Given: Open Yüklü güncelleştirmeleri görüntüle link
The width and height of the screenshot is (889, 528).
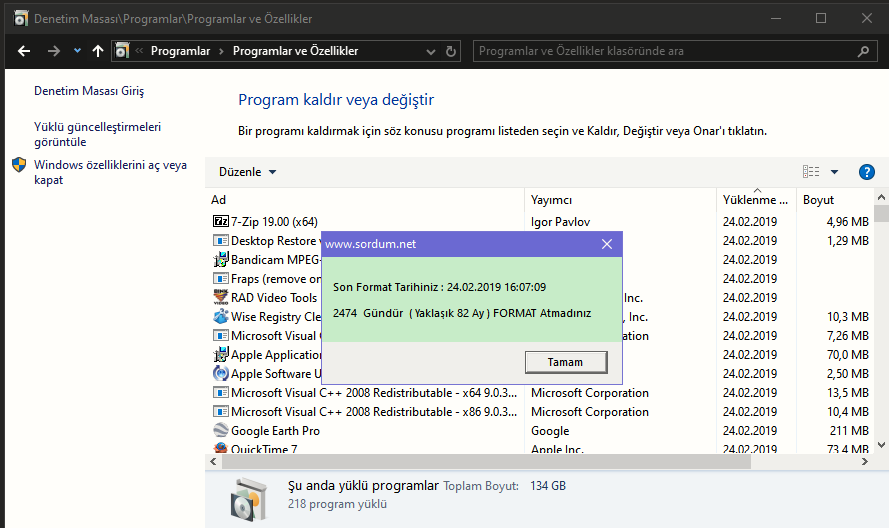Looking at the screenshot, I should point(98,134).
